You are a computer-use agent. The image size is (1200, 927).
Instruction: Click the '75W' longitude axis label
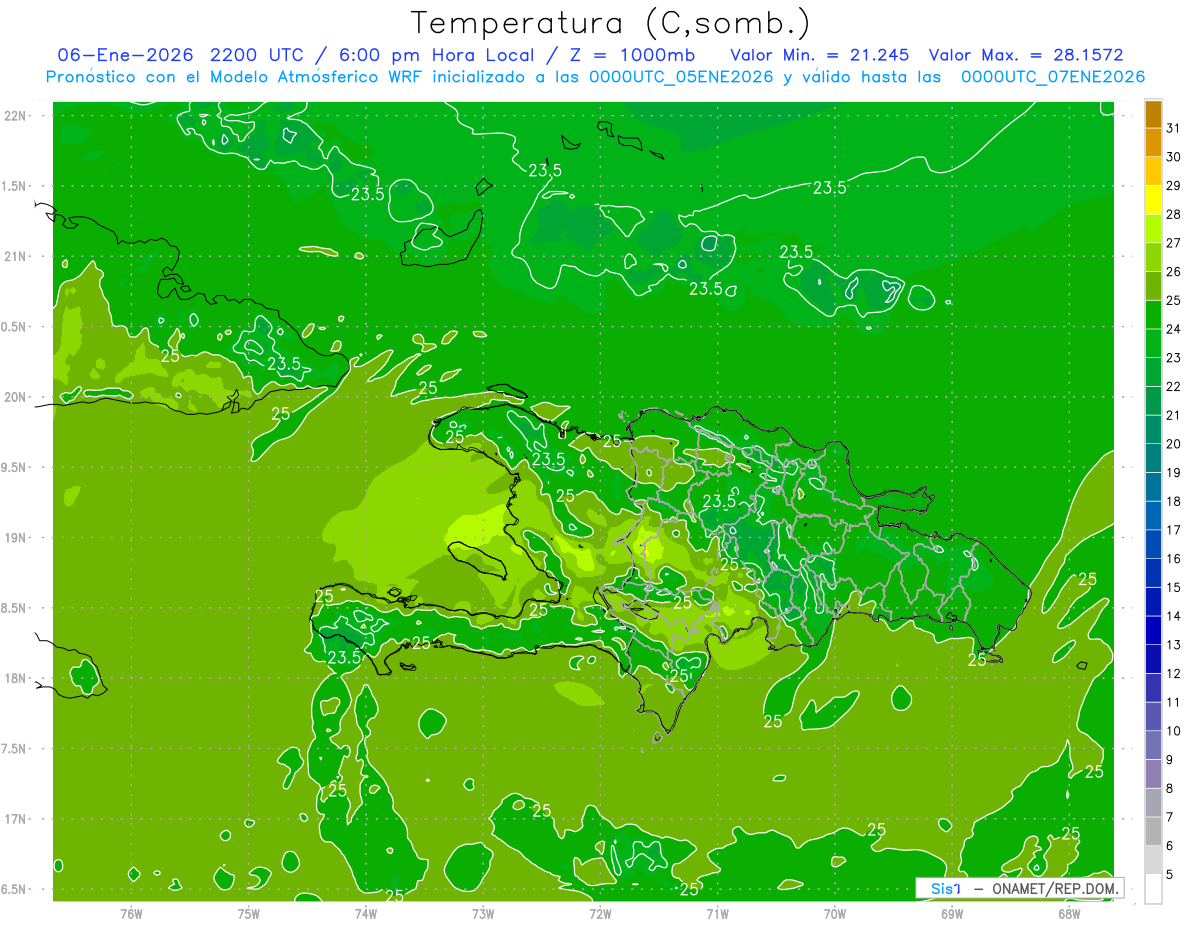click(249, 914)
